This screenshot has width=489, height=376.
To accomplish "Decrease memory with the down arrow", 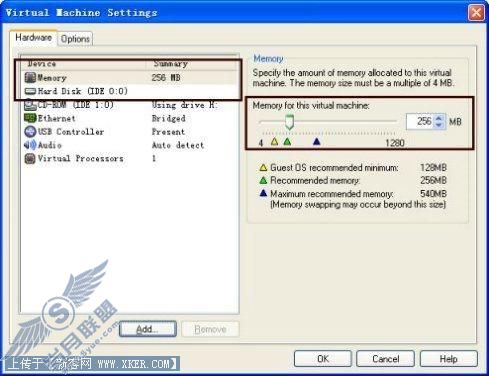I will coord(439,125).
